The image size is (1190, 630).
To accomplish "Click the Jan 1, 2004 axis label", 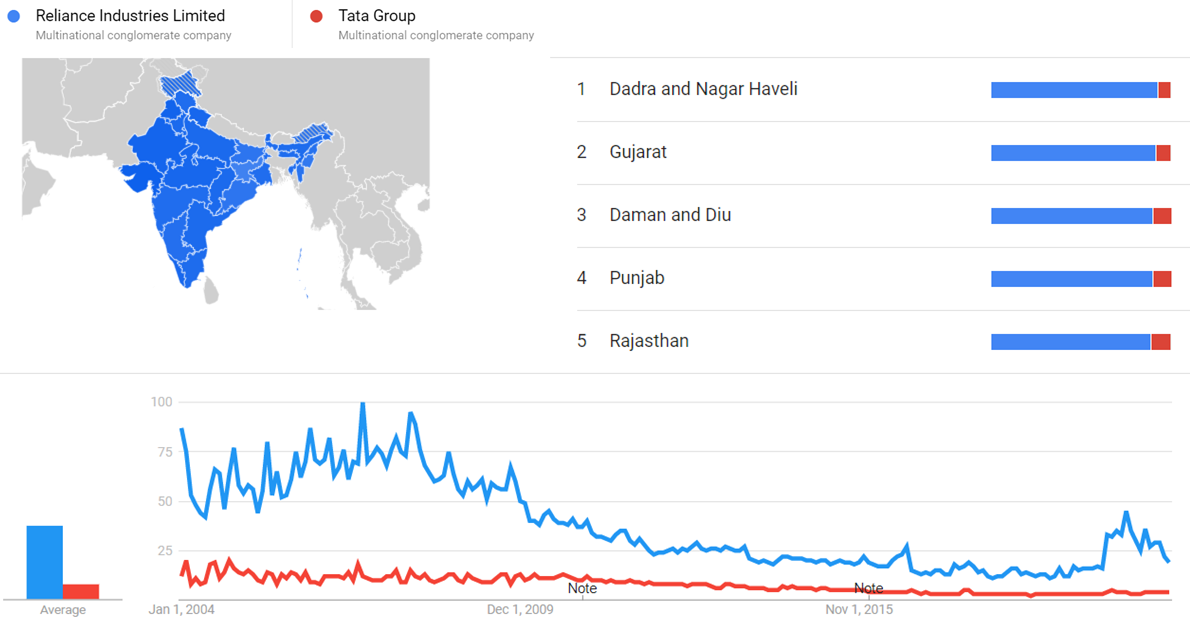I will tap(181, 610).
